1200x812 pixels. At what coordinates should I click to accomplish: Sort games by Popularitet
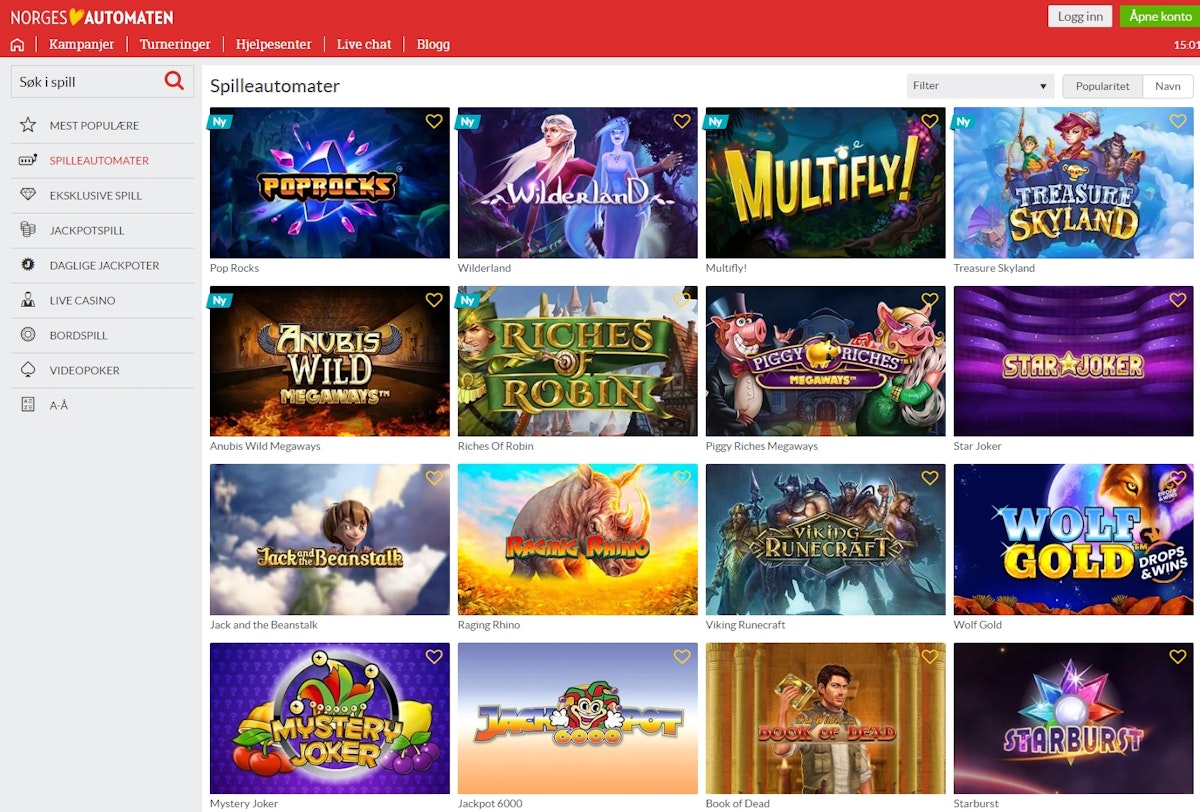coord(1102,86)
